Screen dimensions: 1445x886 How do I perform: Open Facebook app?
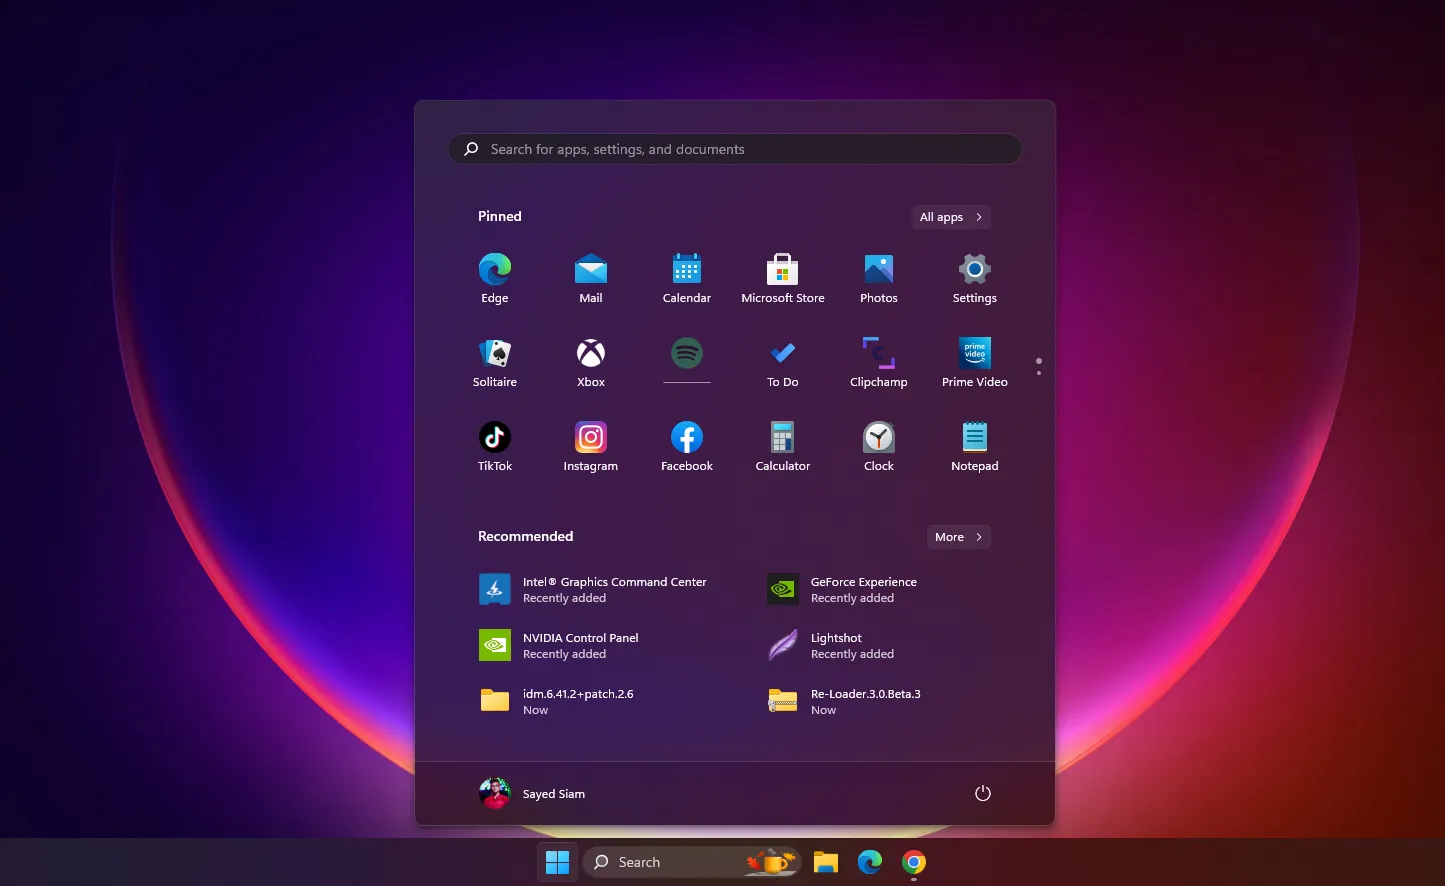[x=687, y=446]
